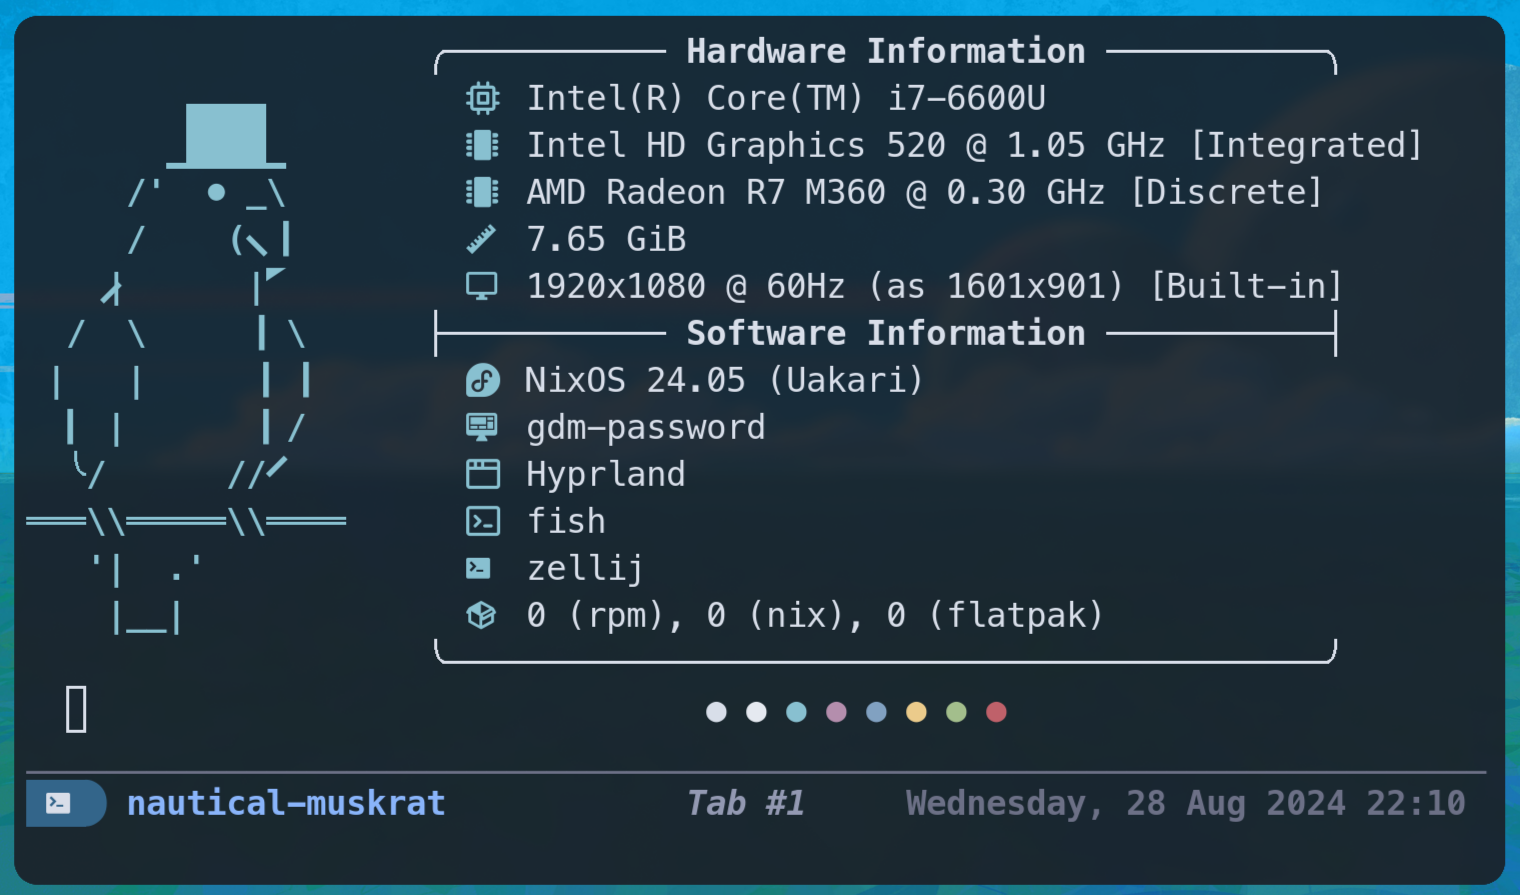The height and width of the screenshot is (895, 1520).
Task: Click the terminal cursor block
Action: pyautogui.click(x=76, y=709)
